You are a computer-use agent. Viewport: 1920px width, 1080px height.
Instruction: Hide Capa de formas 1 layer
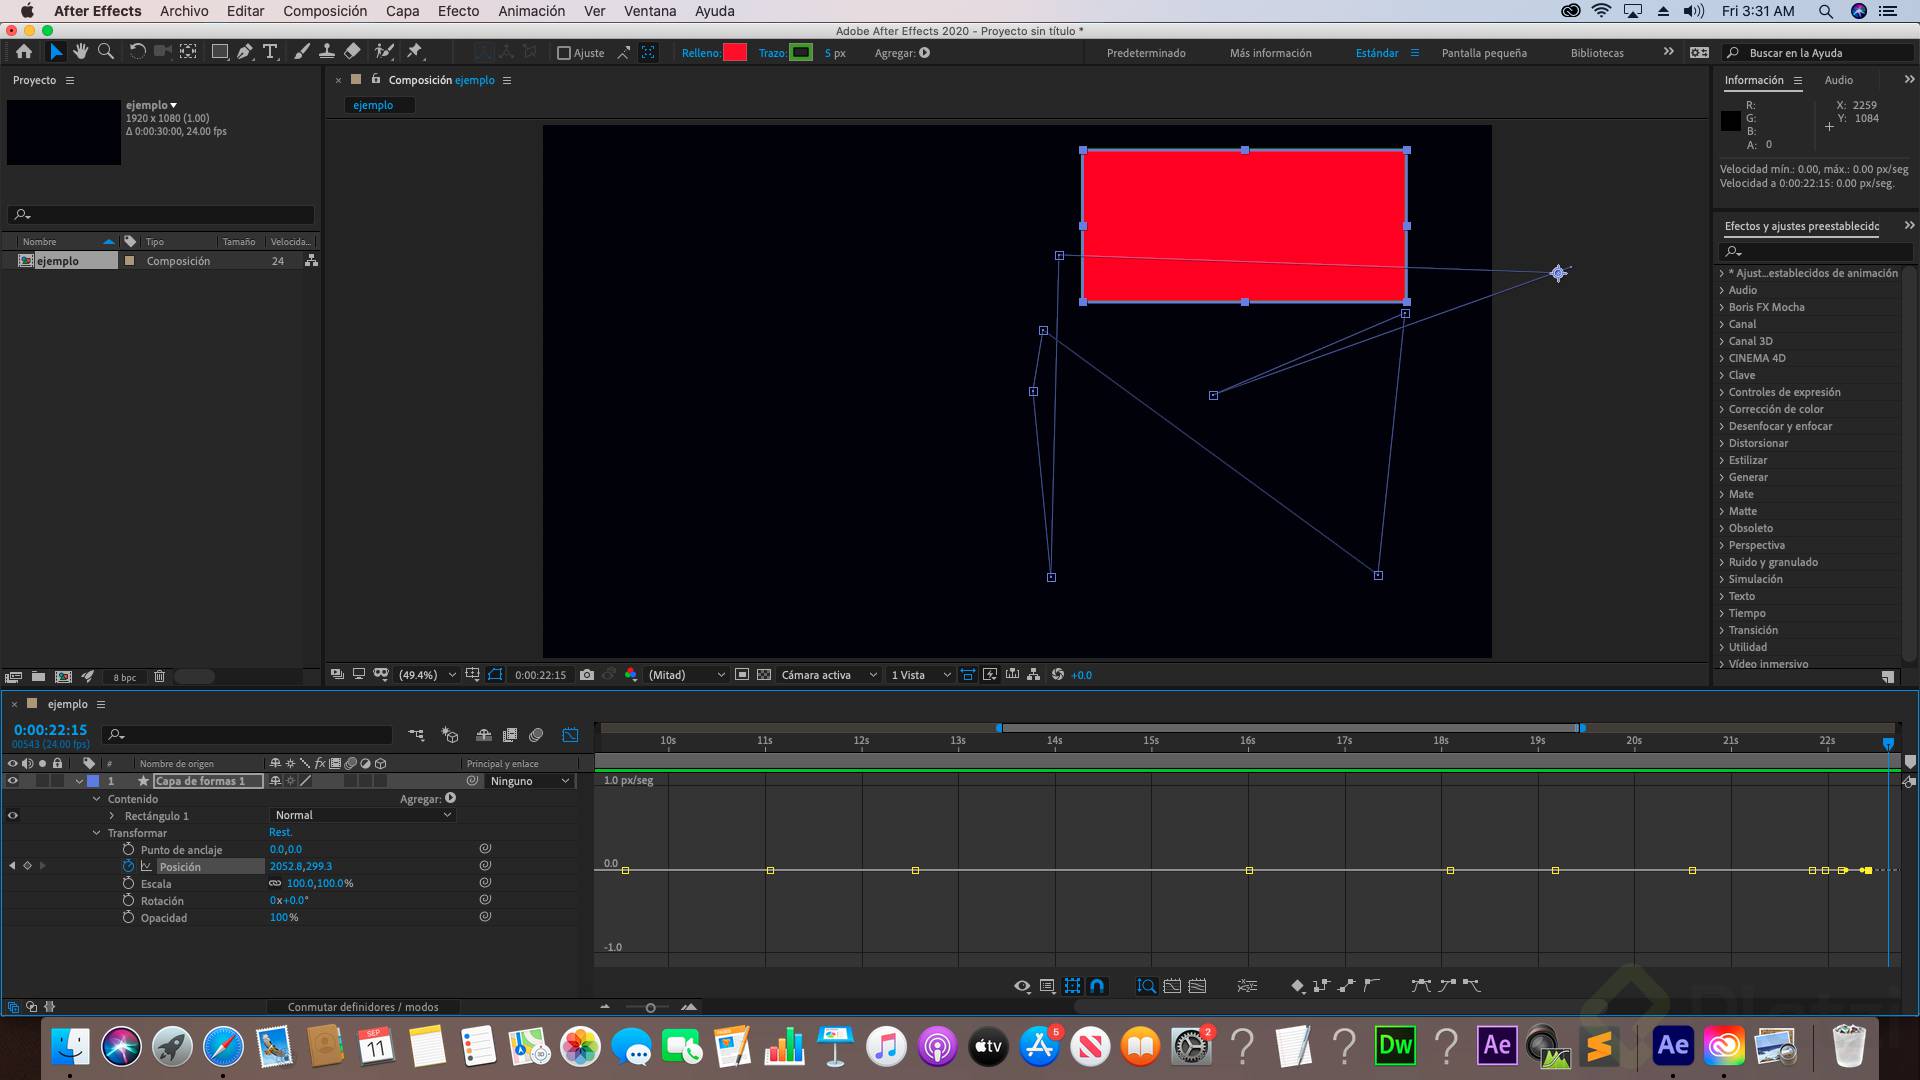pos(13,781)
